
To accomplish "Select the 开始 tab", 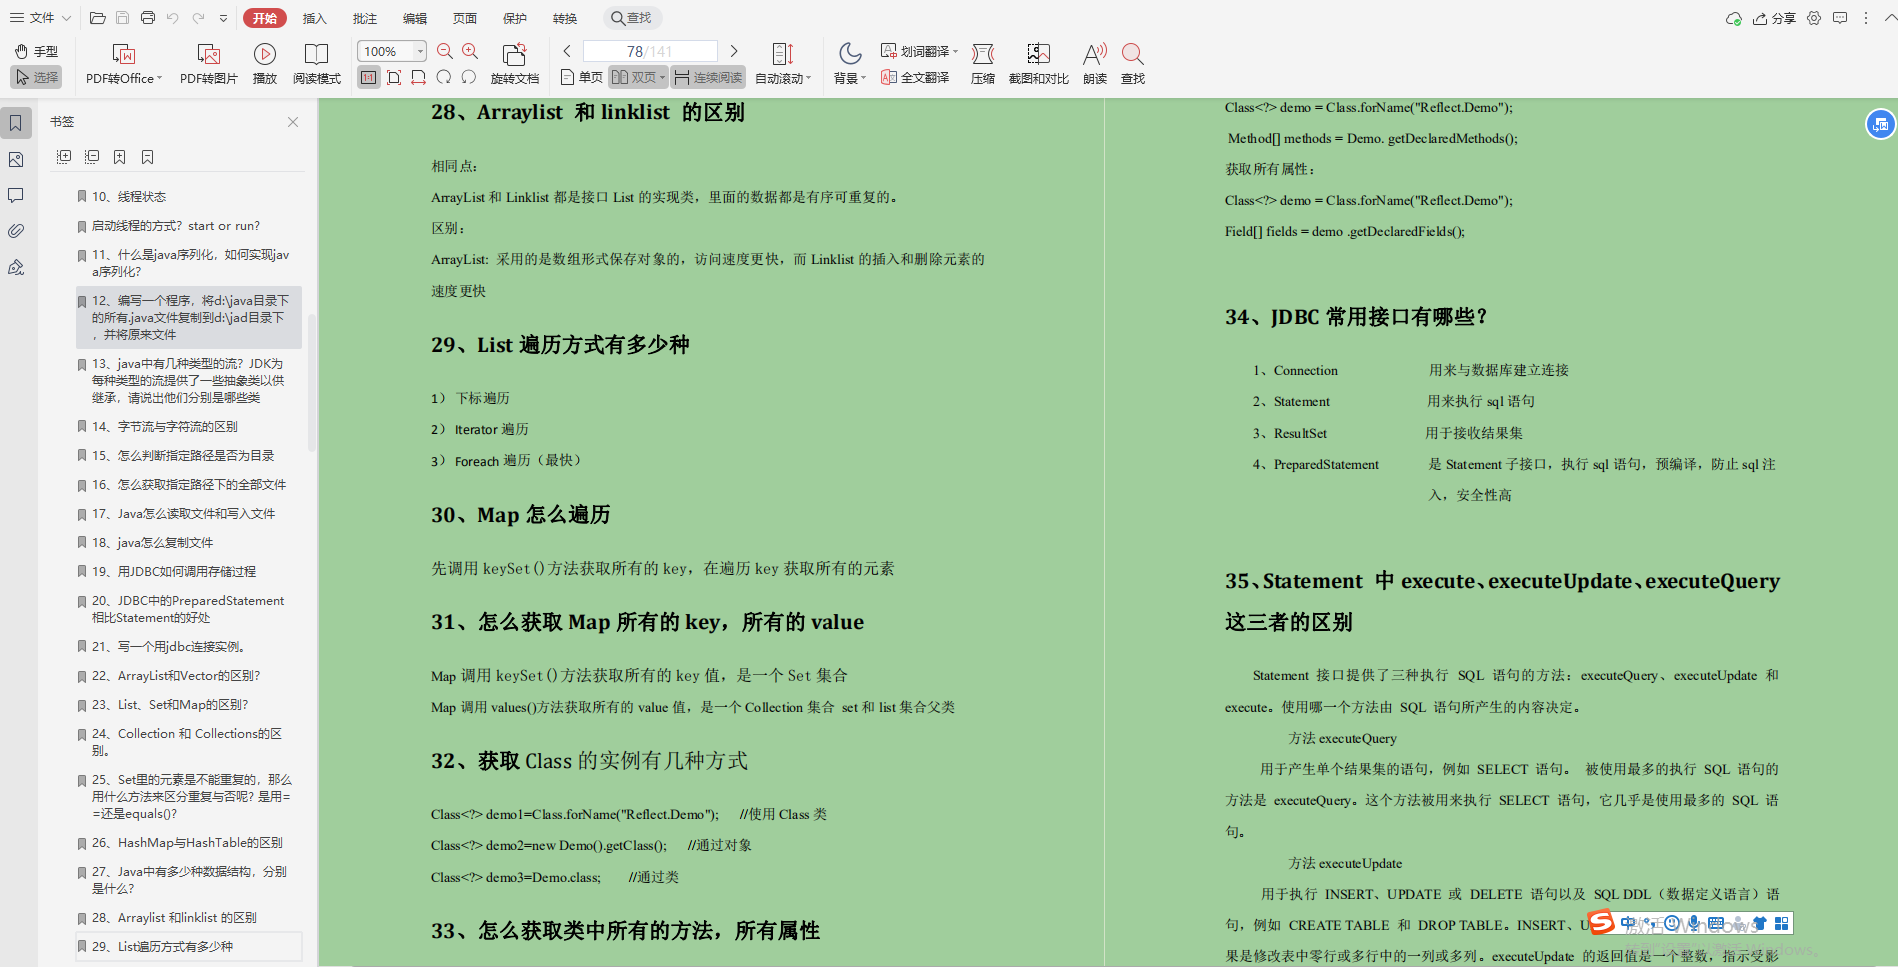I will (x=265, y=18).
